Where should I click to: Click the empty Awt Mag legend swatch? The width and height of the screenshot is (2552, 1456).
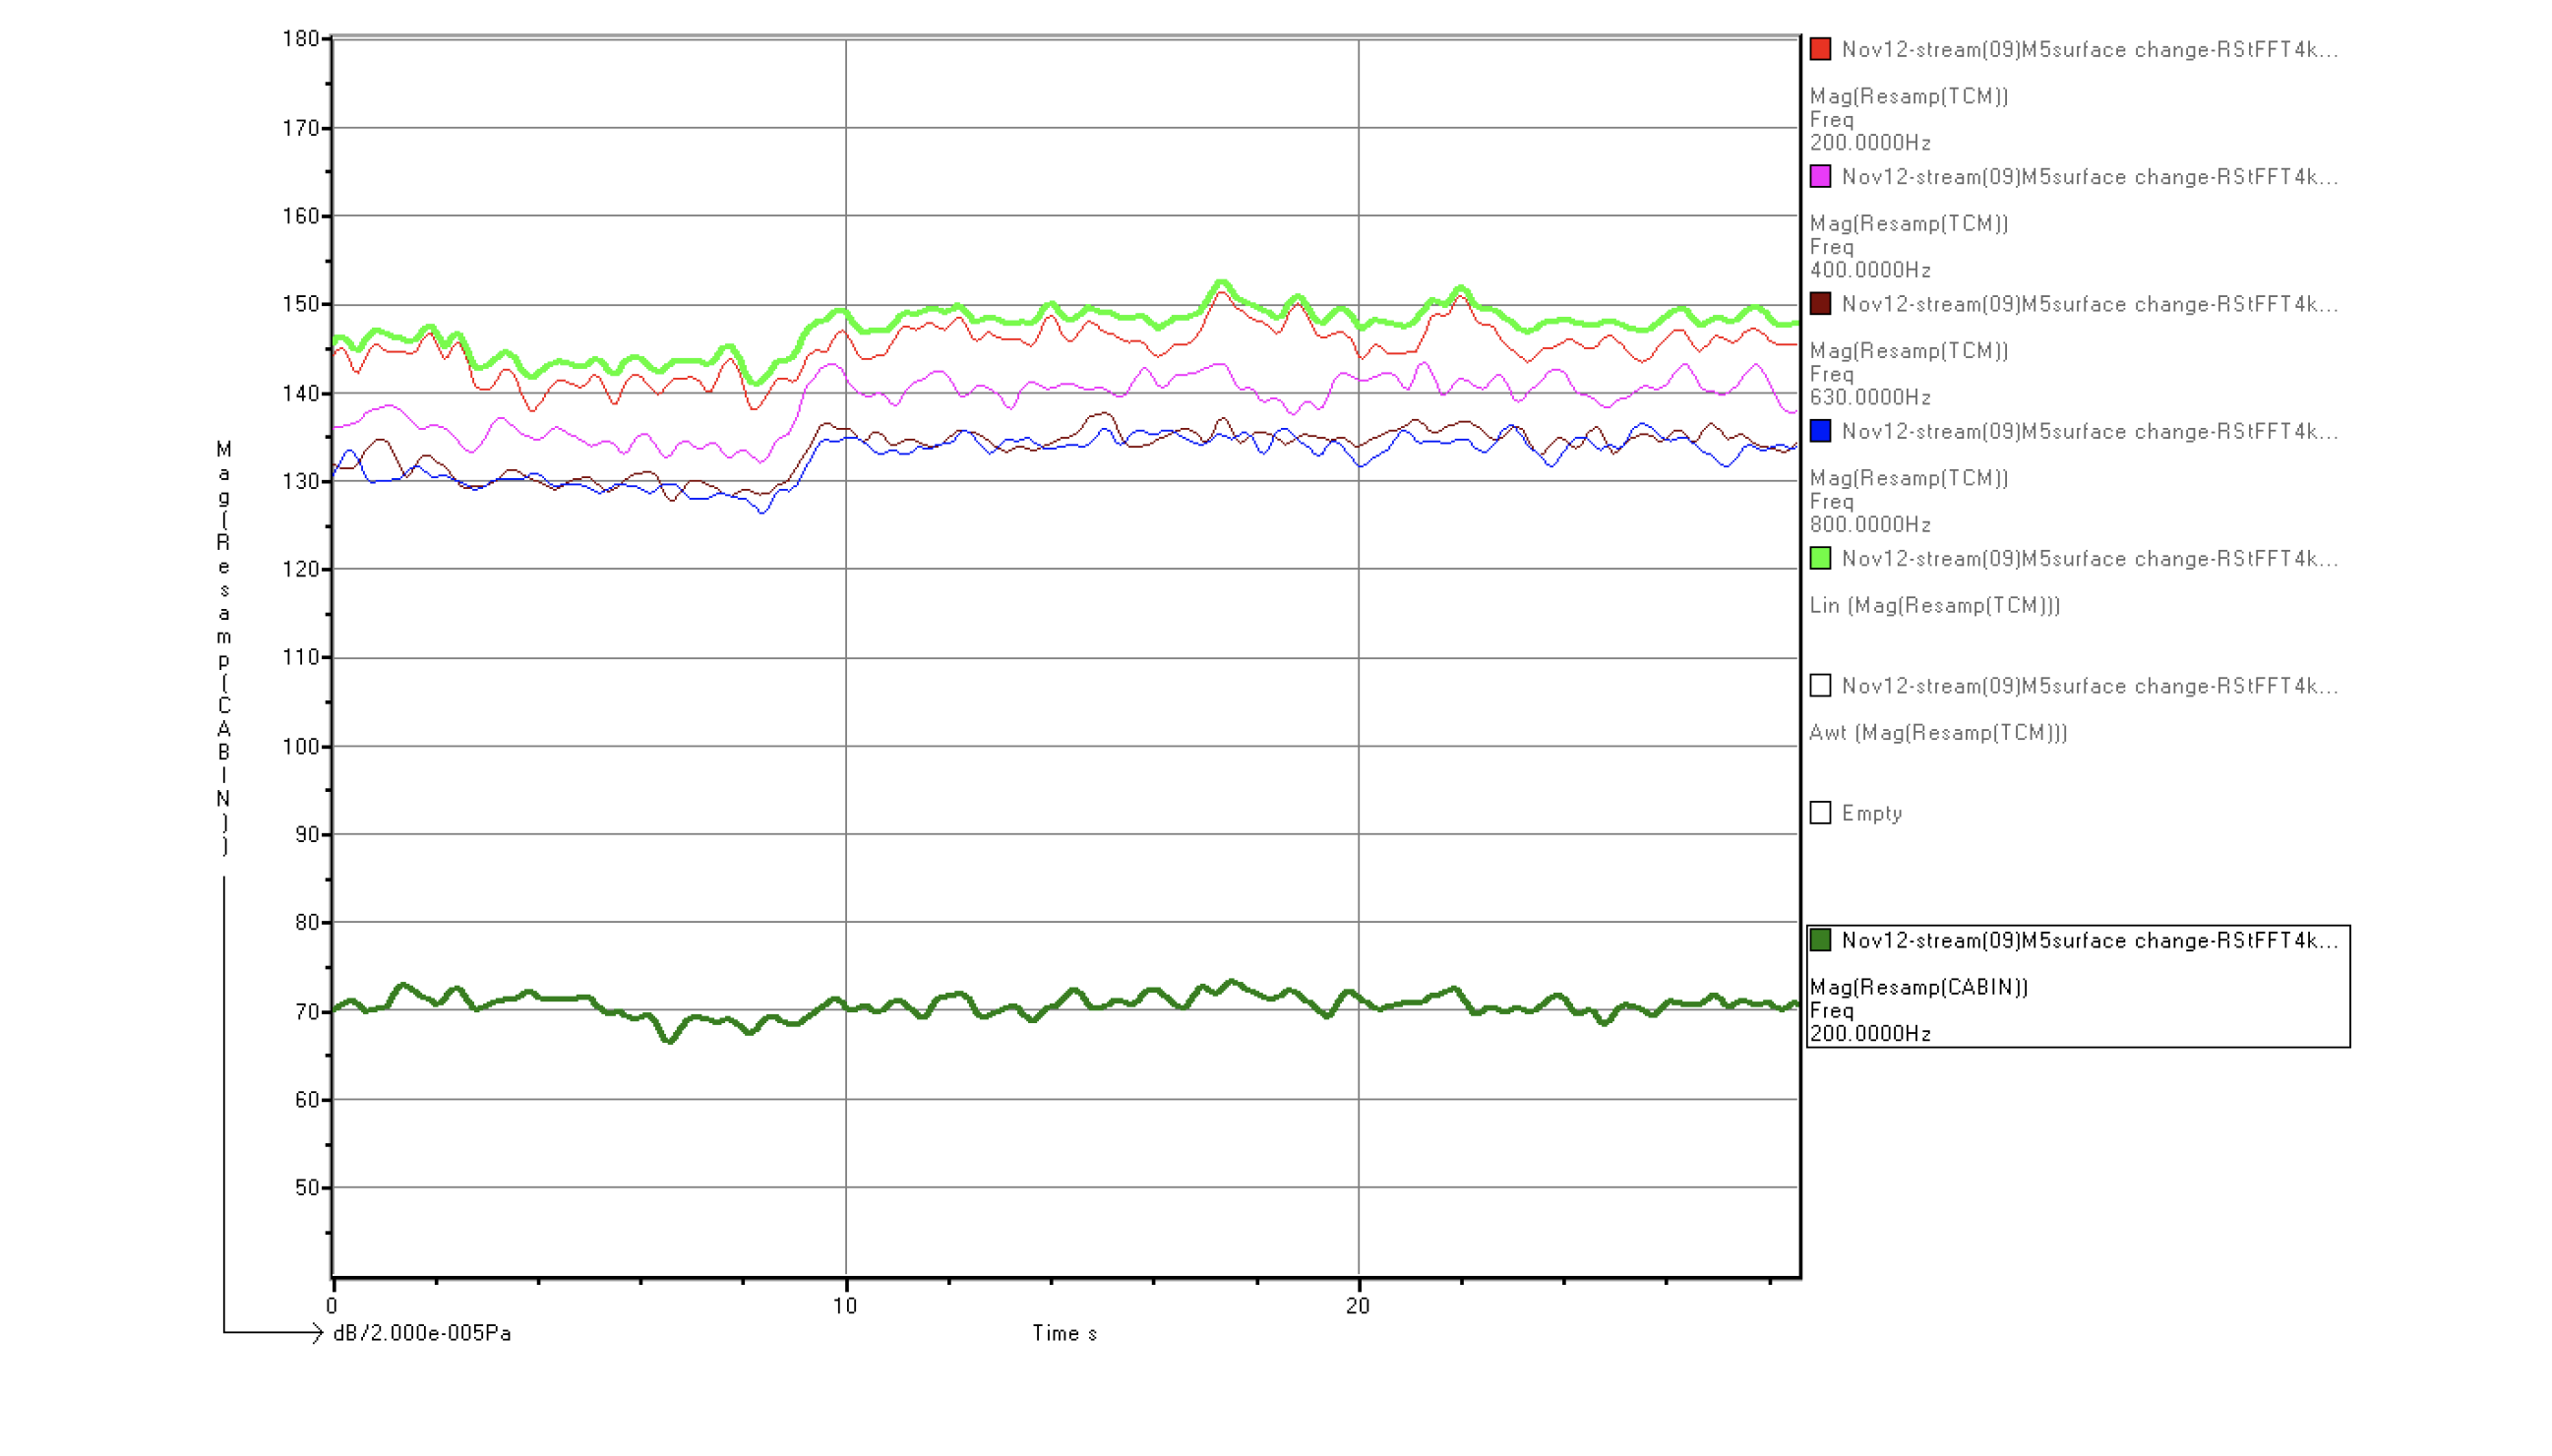1820,685
